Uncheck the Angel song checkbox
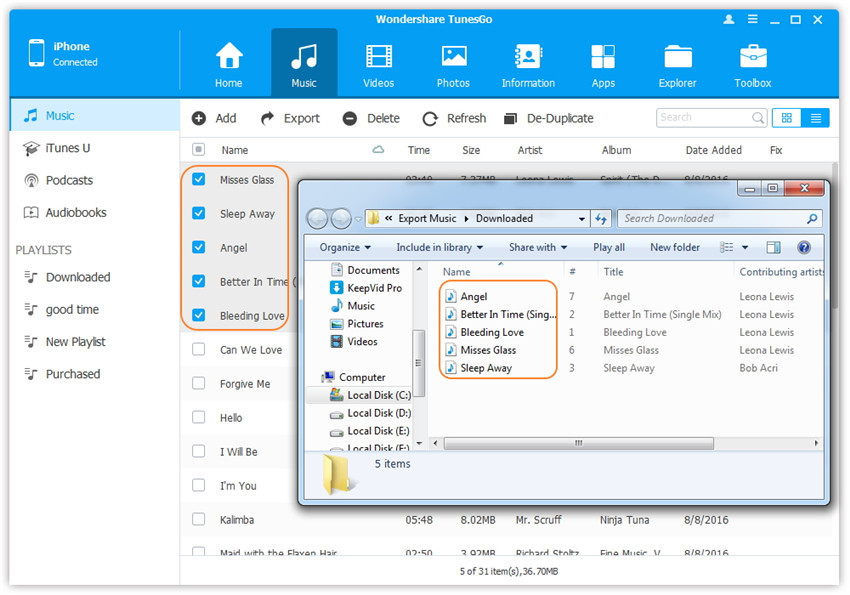 [198, 248]
